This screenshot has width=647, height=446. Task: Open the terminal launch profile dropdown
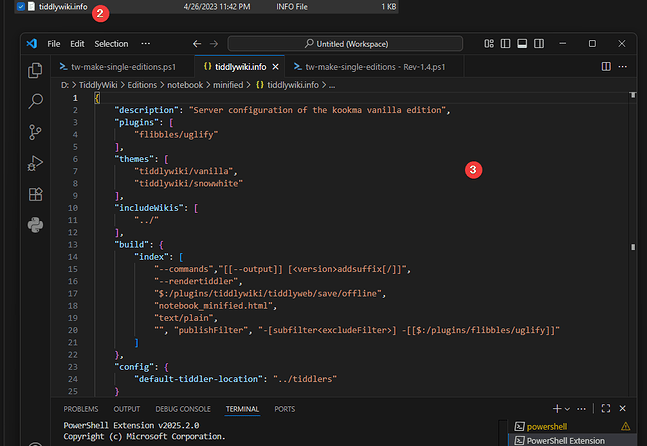[x=567, y=409]
